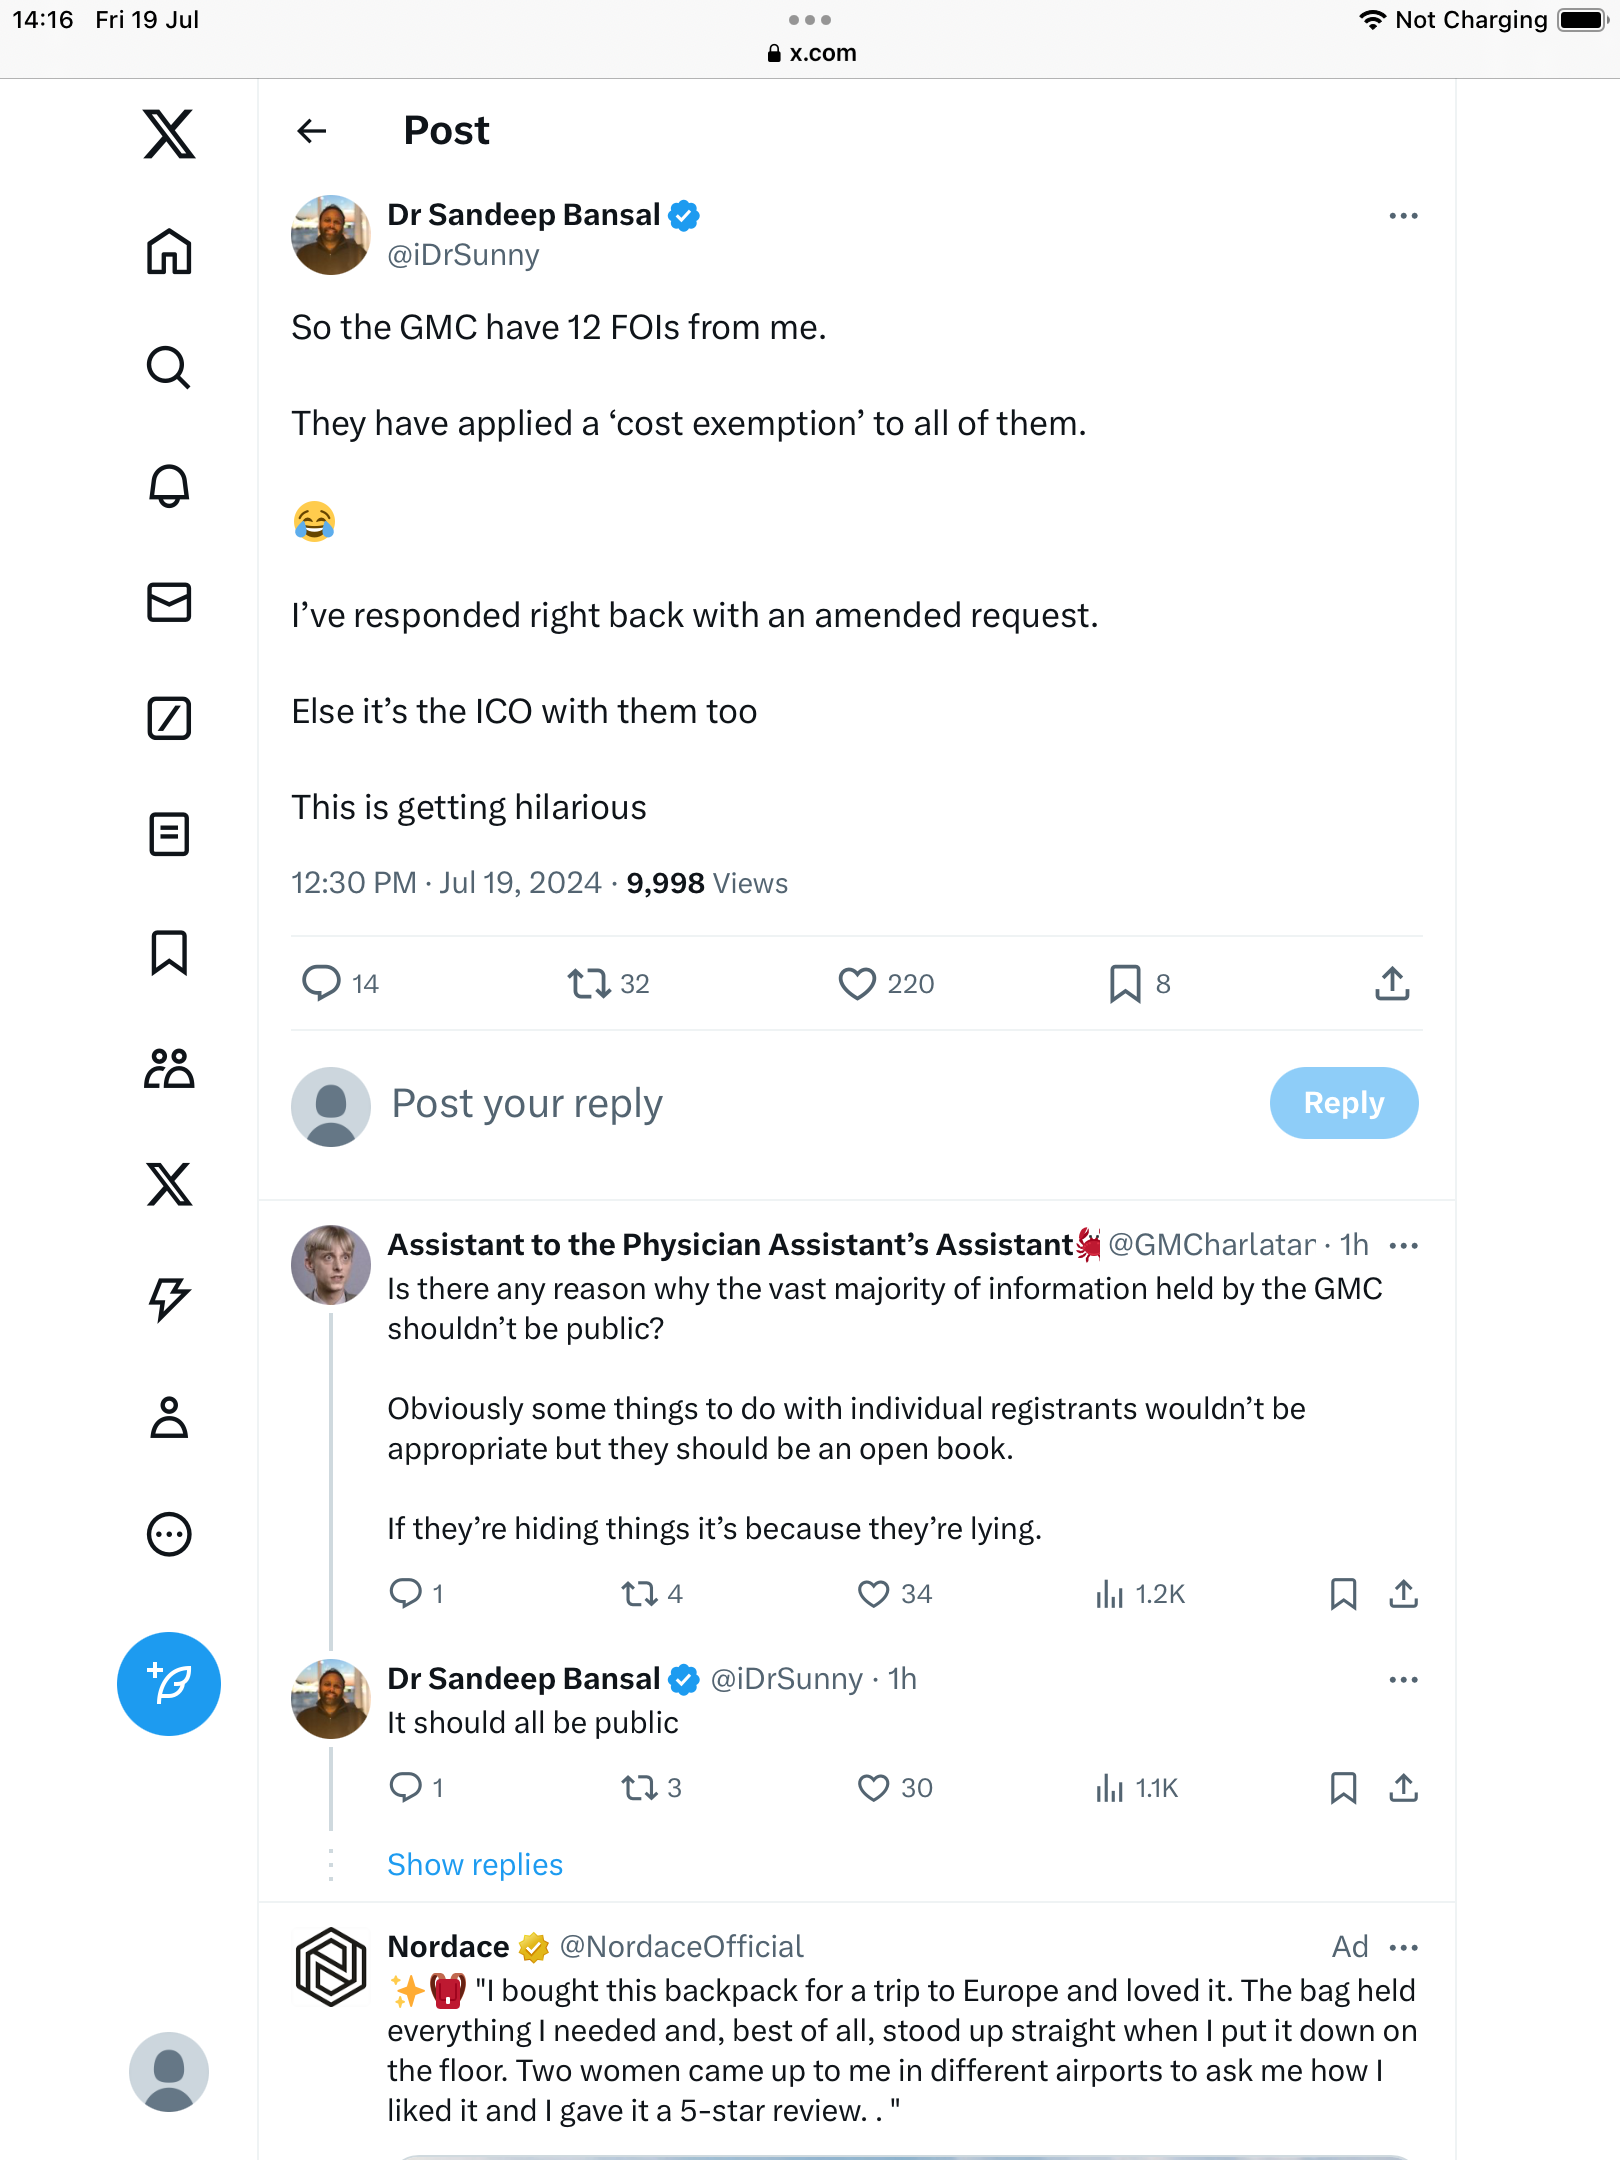Viewport: 1620px width, 2160px height.
Task: Expand the sidebar More circle menu
Action: point(169,1533)
